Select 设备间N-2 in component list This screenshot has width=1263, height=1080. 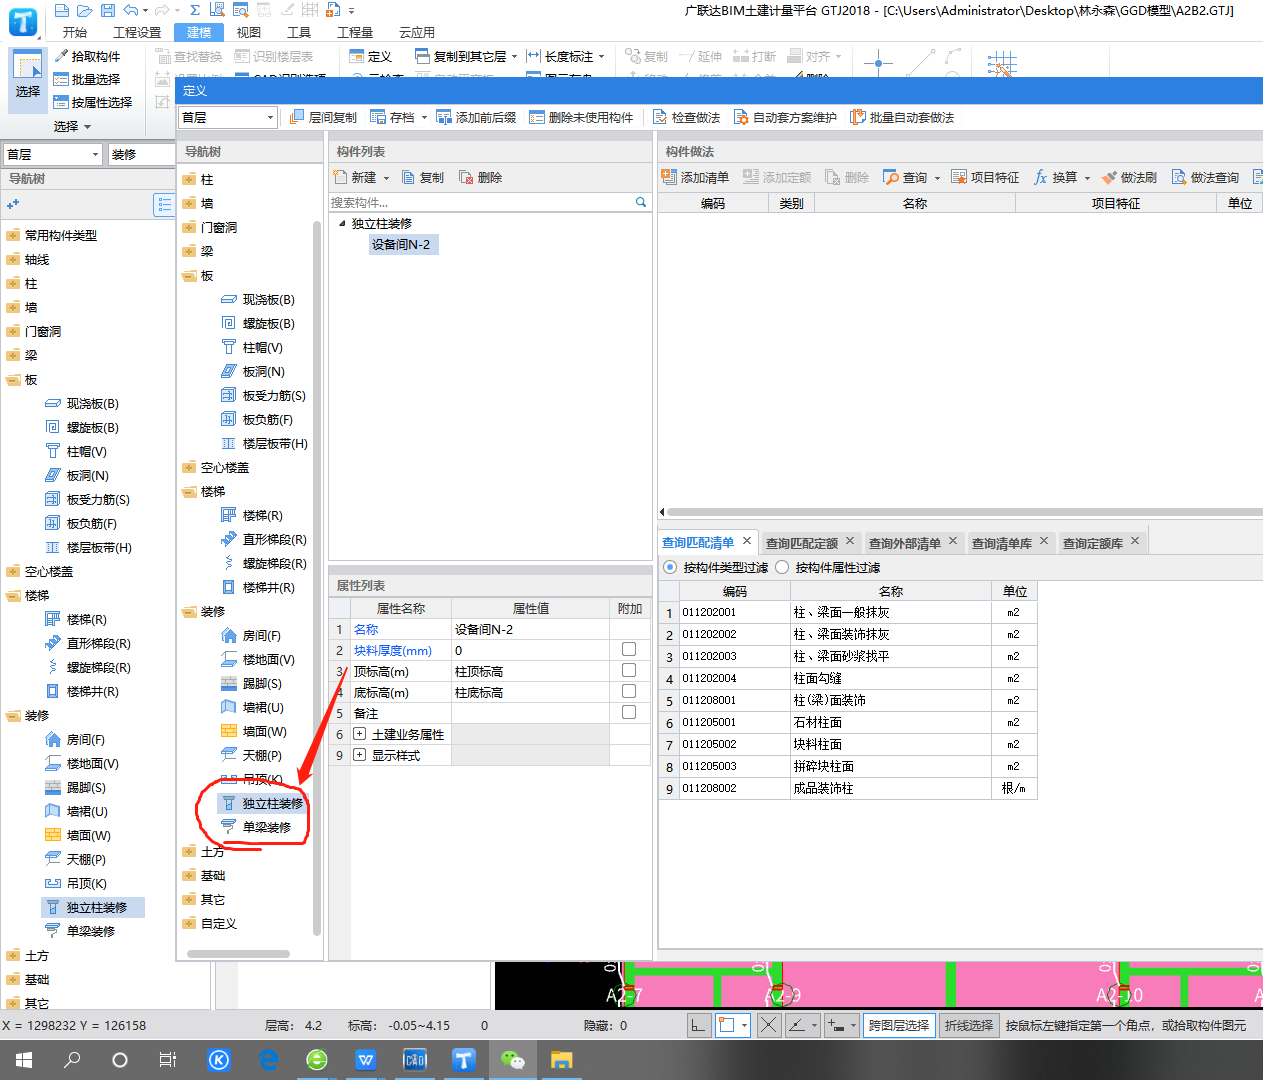coord(401,244)
